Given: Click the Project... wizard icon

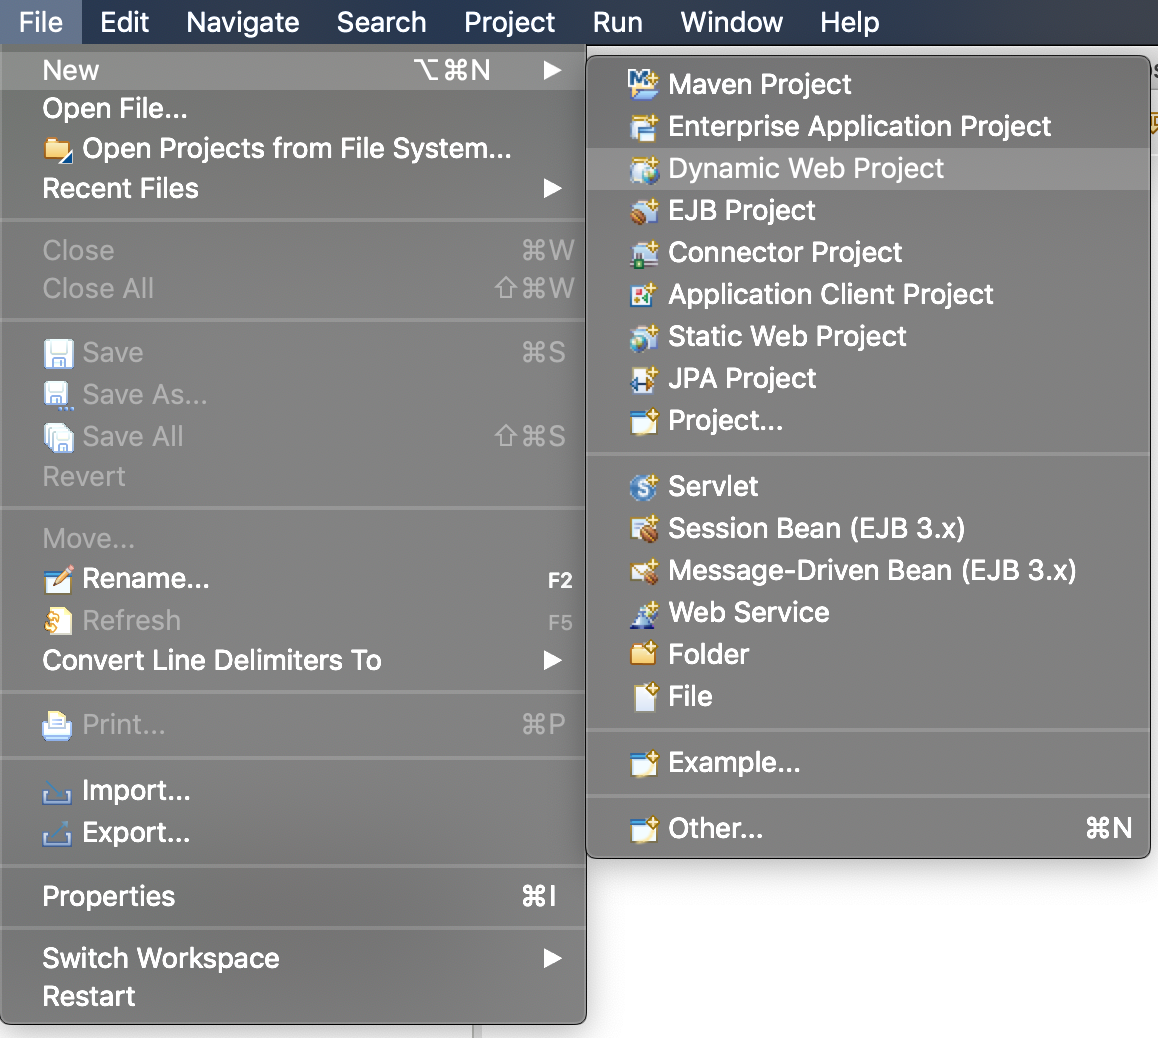Looking at the screenshot, I should click(643, 421).
